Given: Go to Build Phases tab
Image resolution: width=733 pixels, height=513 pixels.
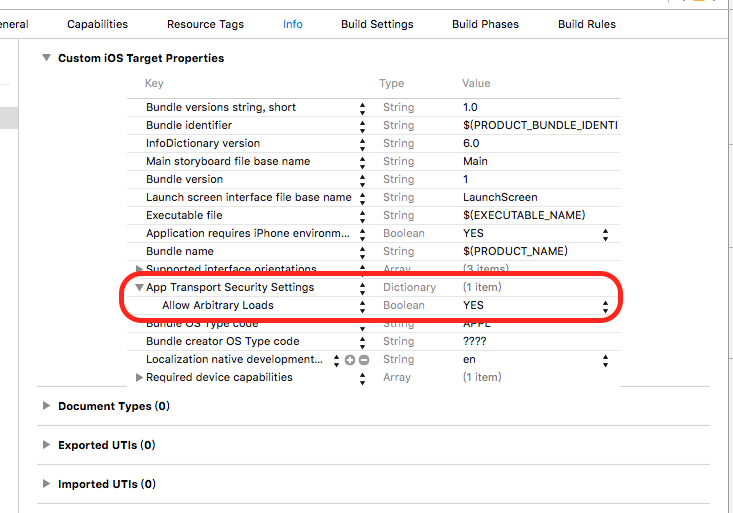Looking at the screenshot, I should pyautogui.click(x=485, y=24).
